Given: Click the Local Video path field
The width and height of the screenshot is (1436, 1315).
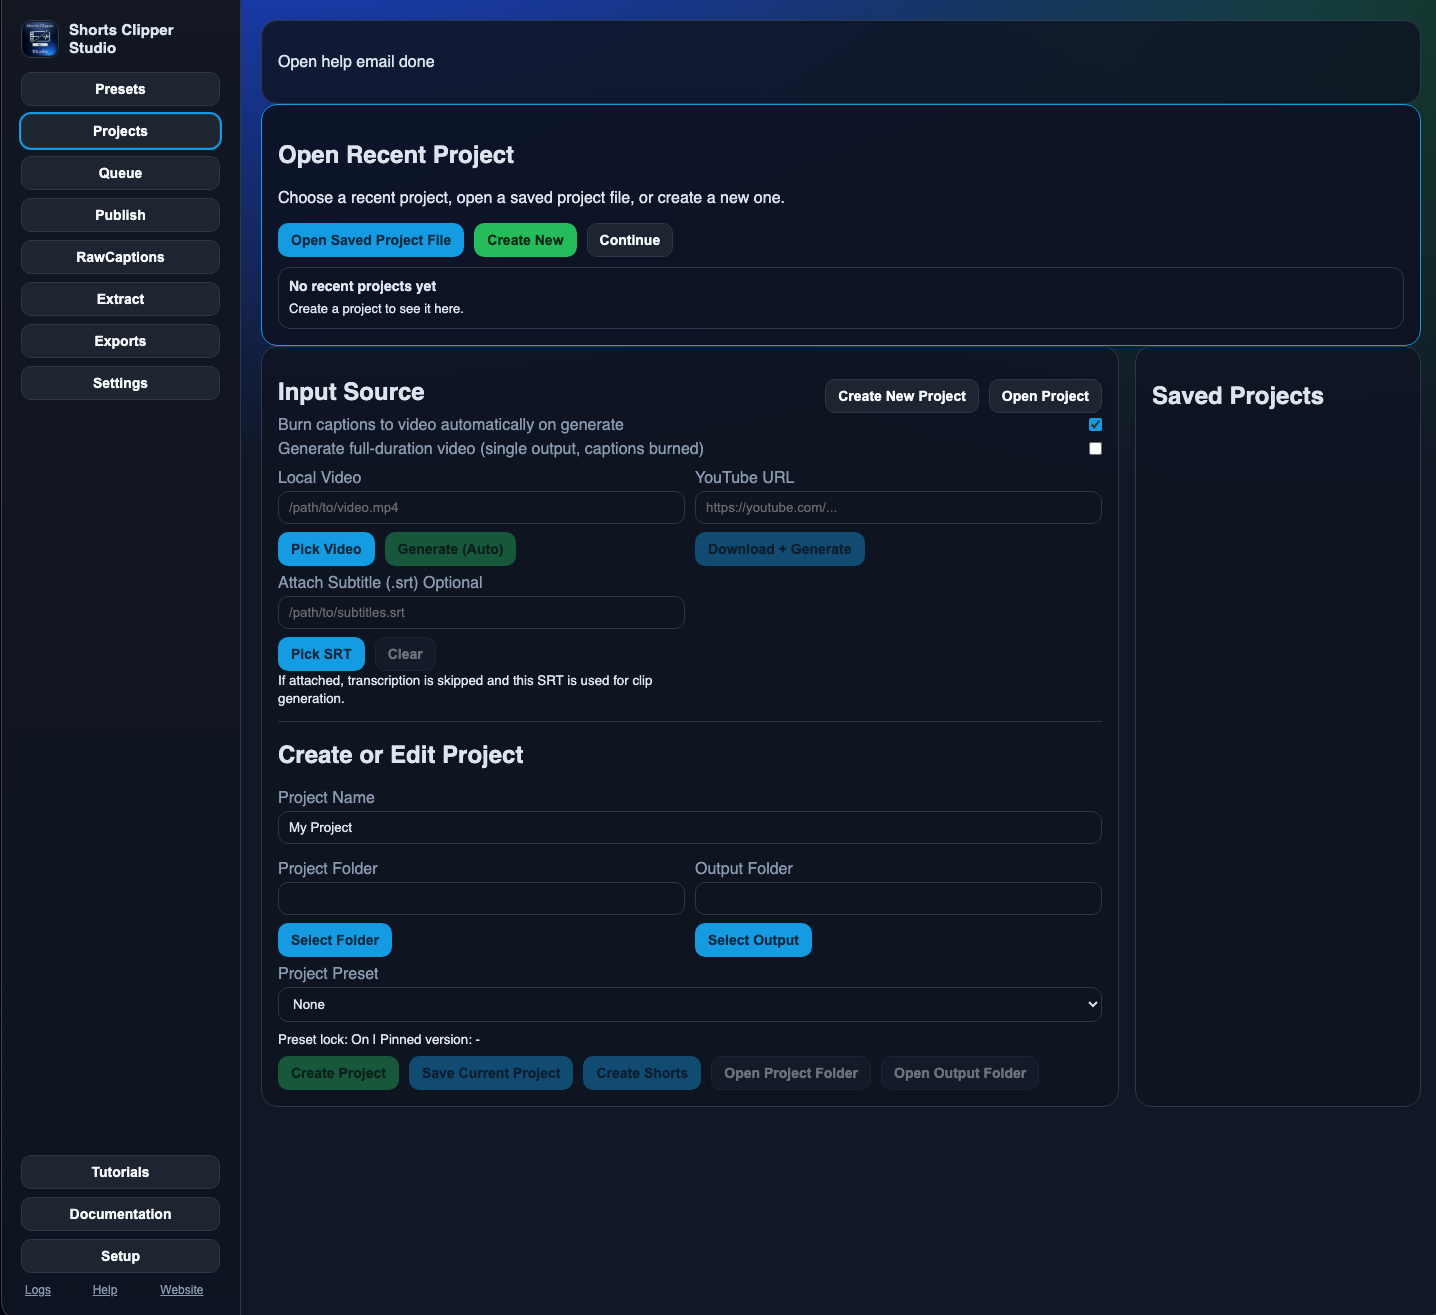Looking at the screenshot, I should coord(481,507).
